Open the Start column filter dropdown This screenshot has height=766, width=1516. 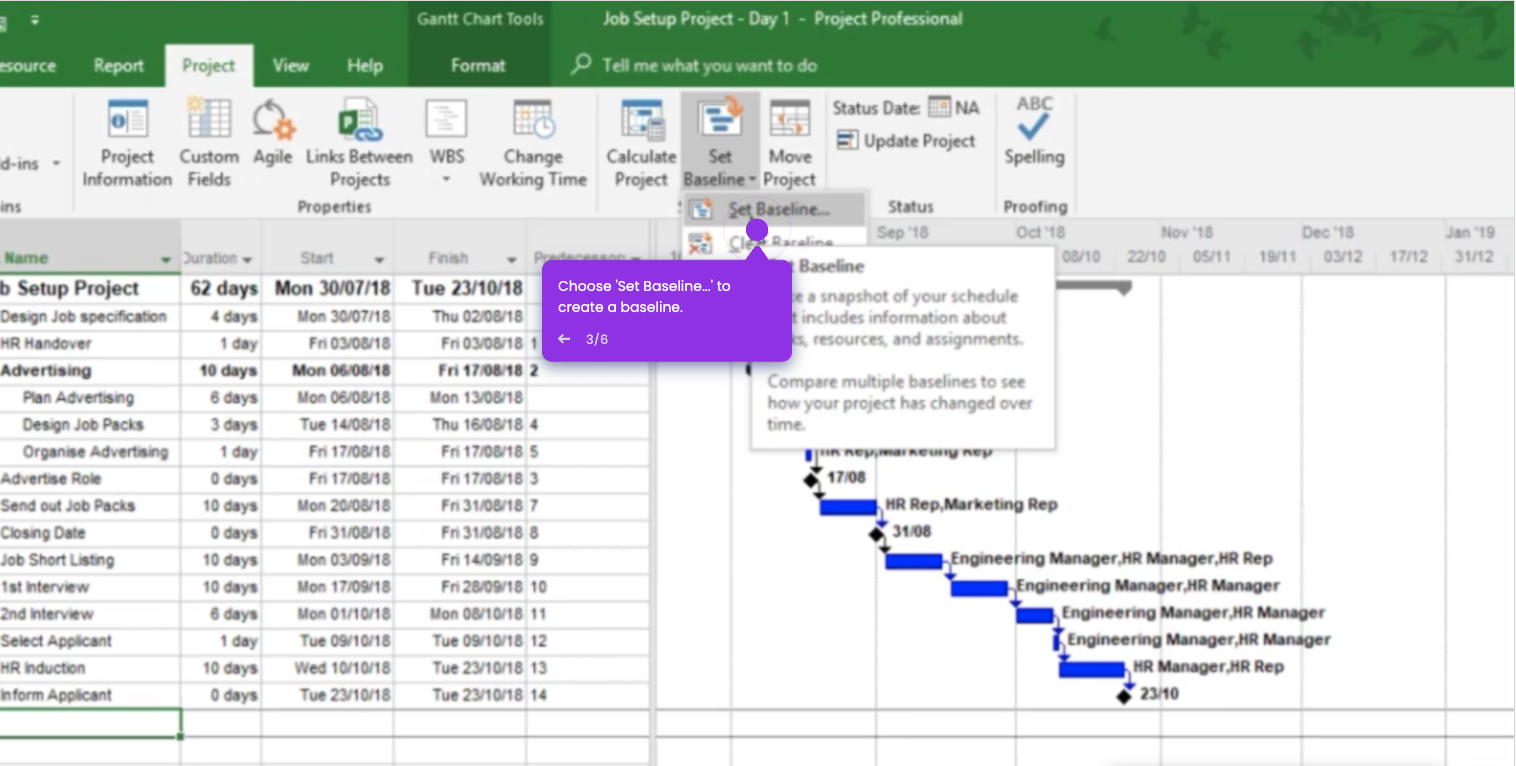click(380, 259)
